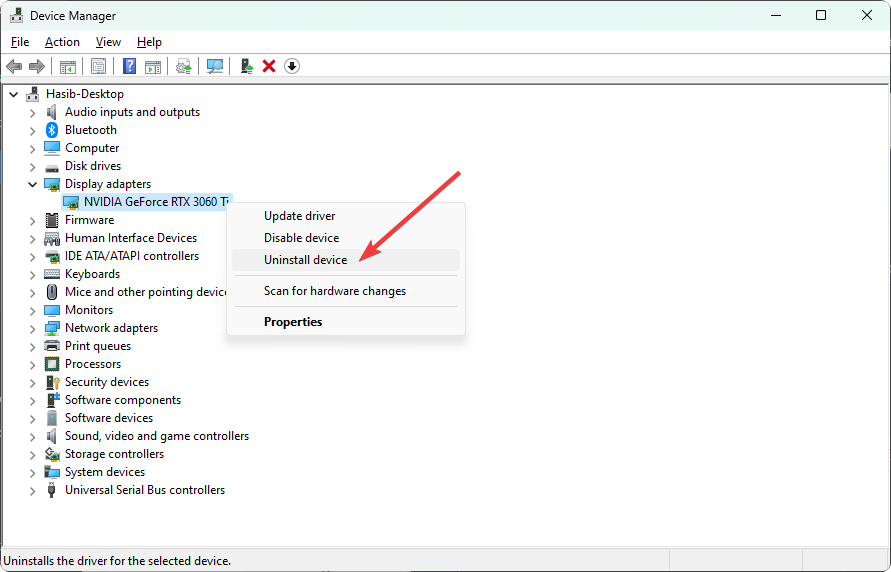This screenshot has width=891, height=572.
Task: Expand the Audio inputs and outputs node
Action: tap(32, 112)
